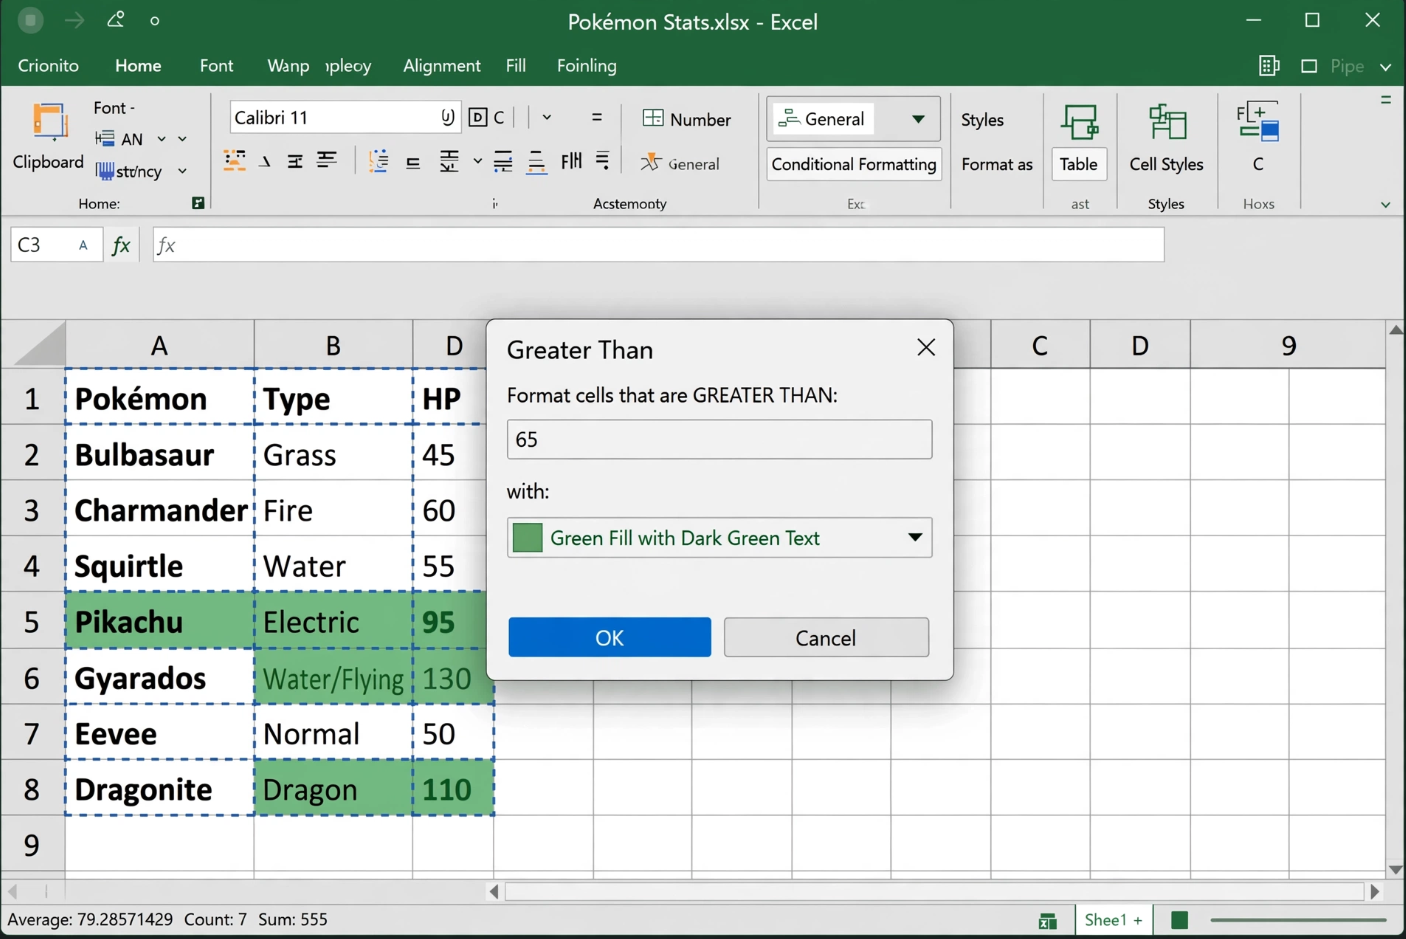Open the Name Box dropdown next to C3
Viewport: 1406px width, 939px height.
(x=83, y=245)
